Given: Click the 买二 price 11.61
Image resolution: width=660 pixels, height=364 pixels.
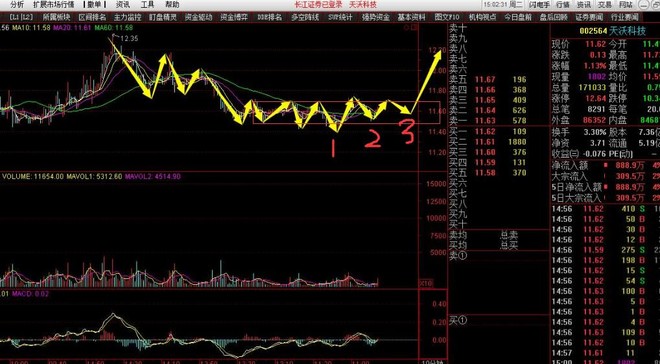Looking at the screenshot, I should [x=484, y=142].
